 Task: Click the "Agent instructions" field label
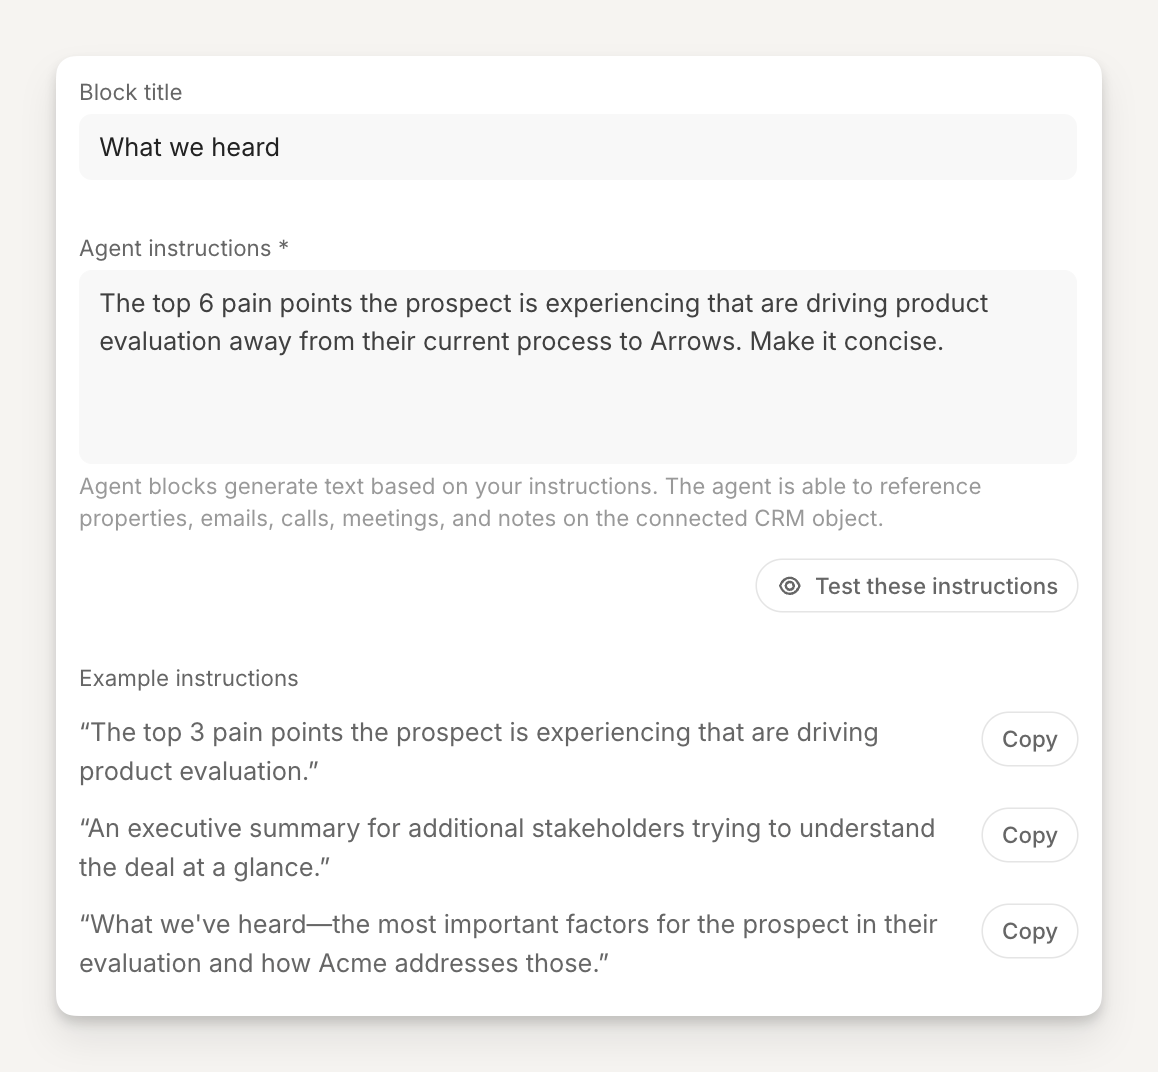tap(175, 248)
